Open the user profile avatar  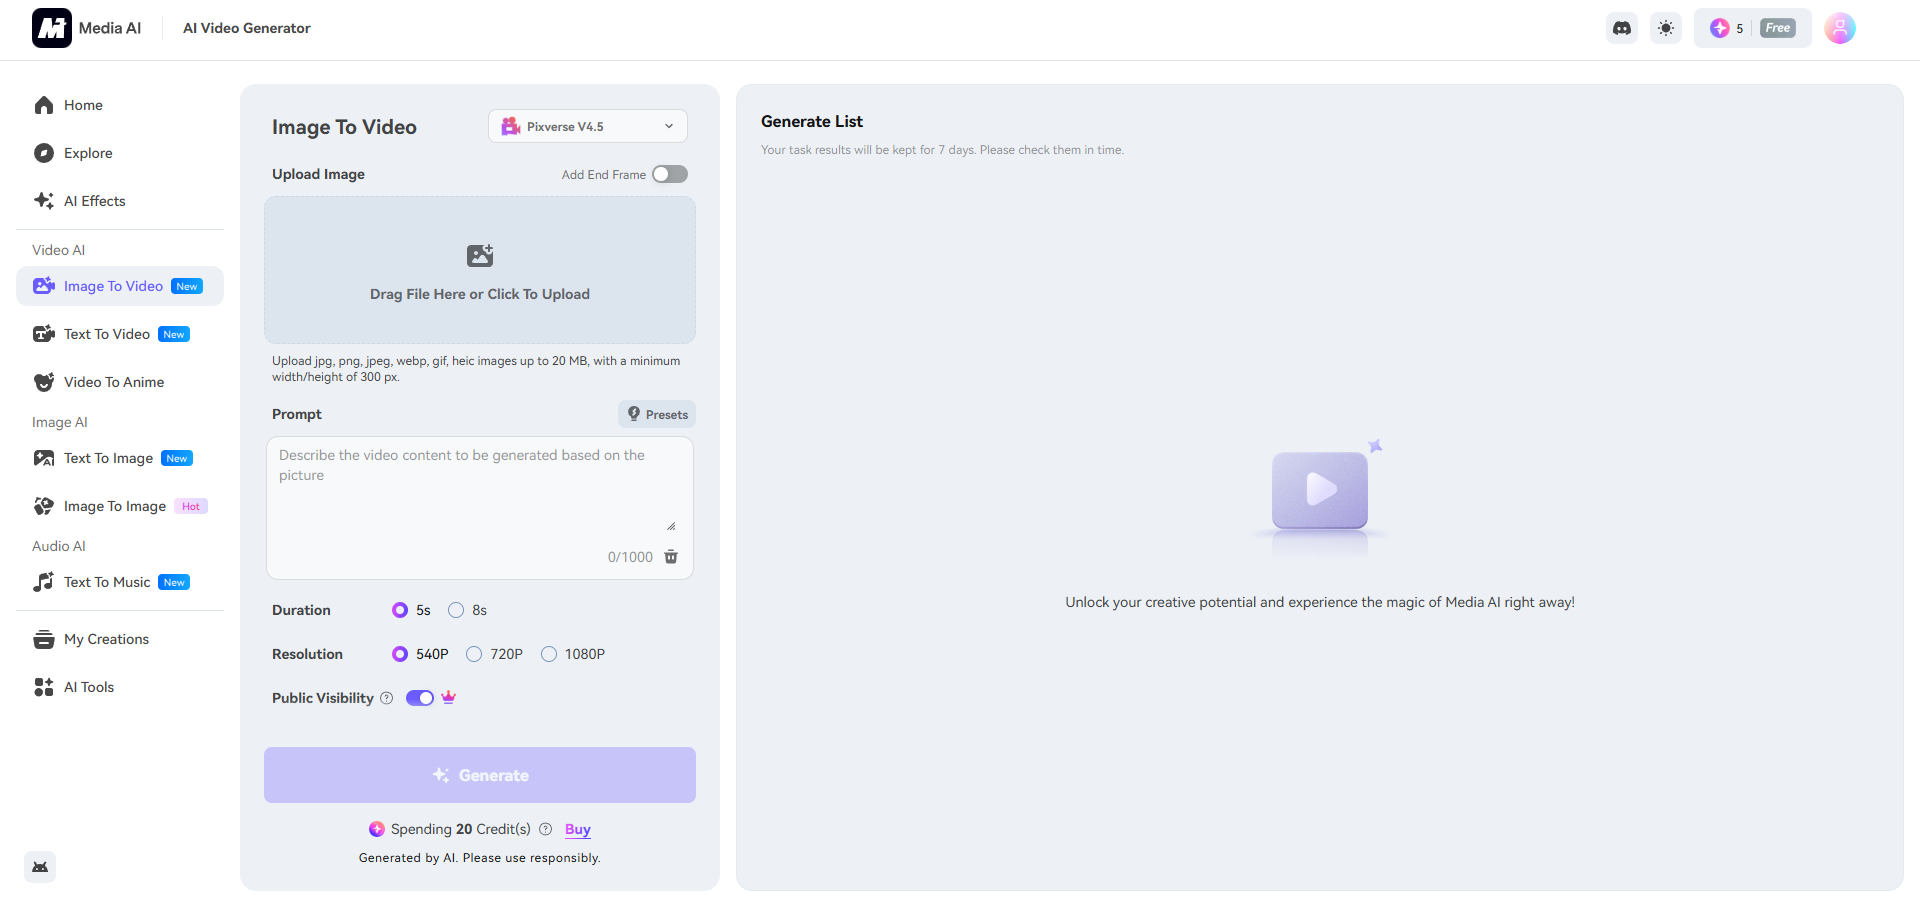click(x=1840, y=28)
